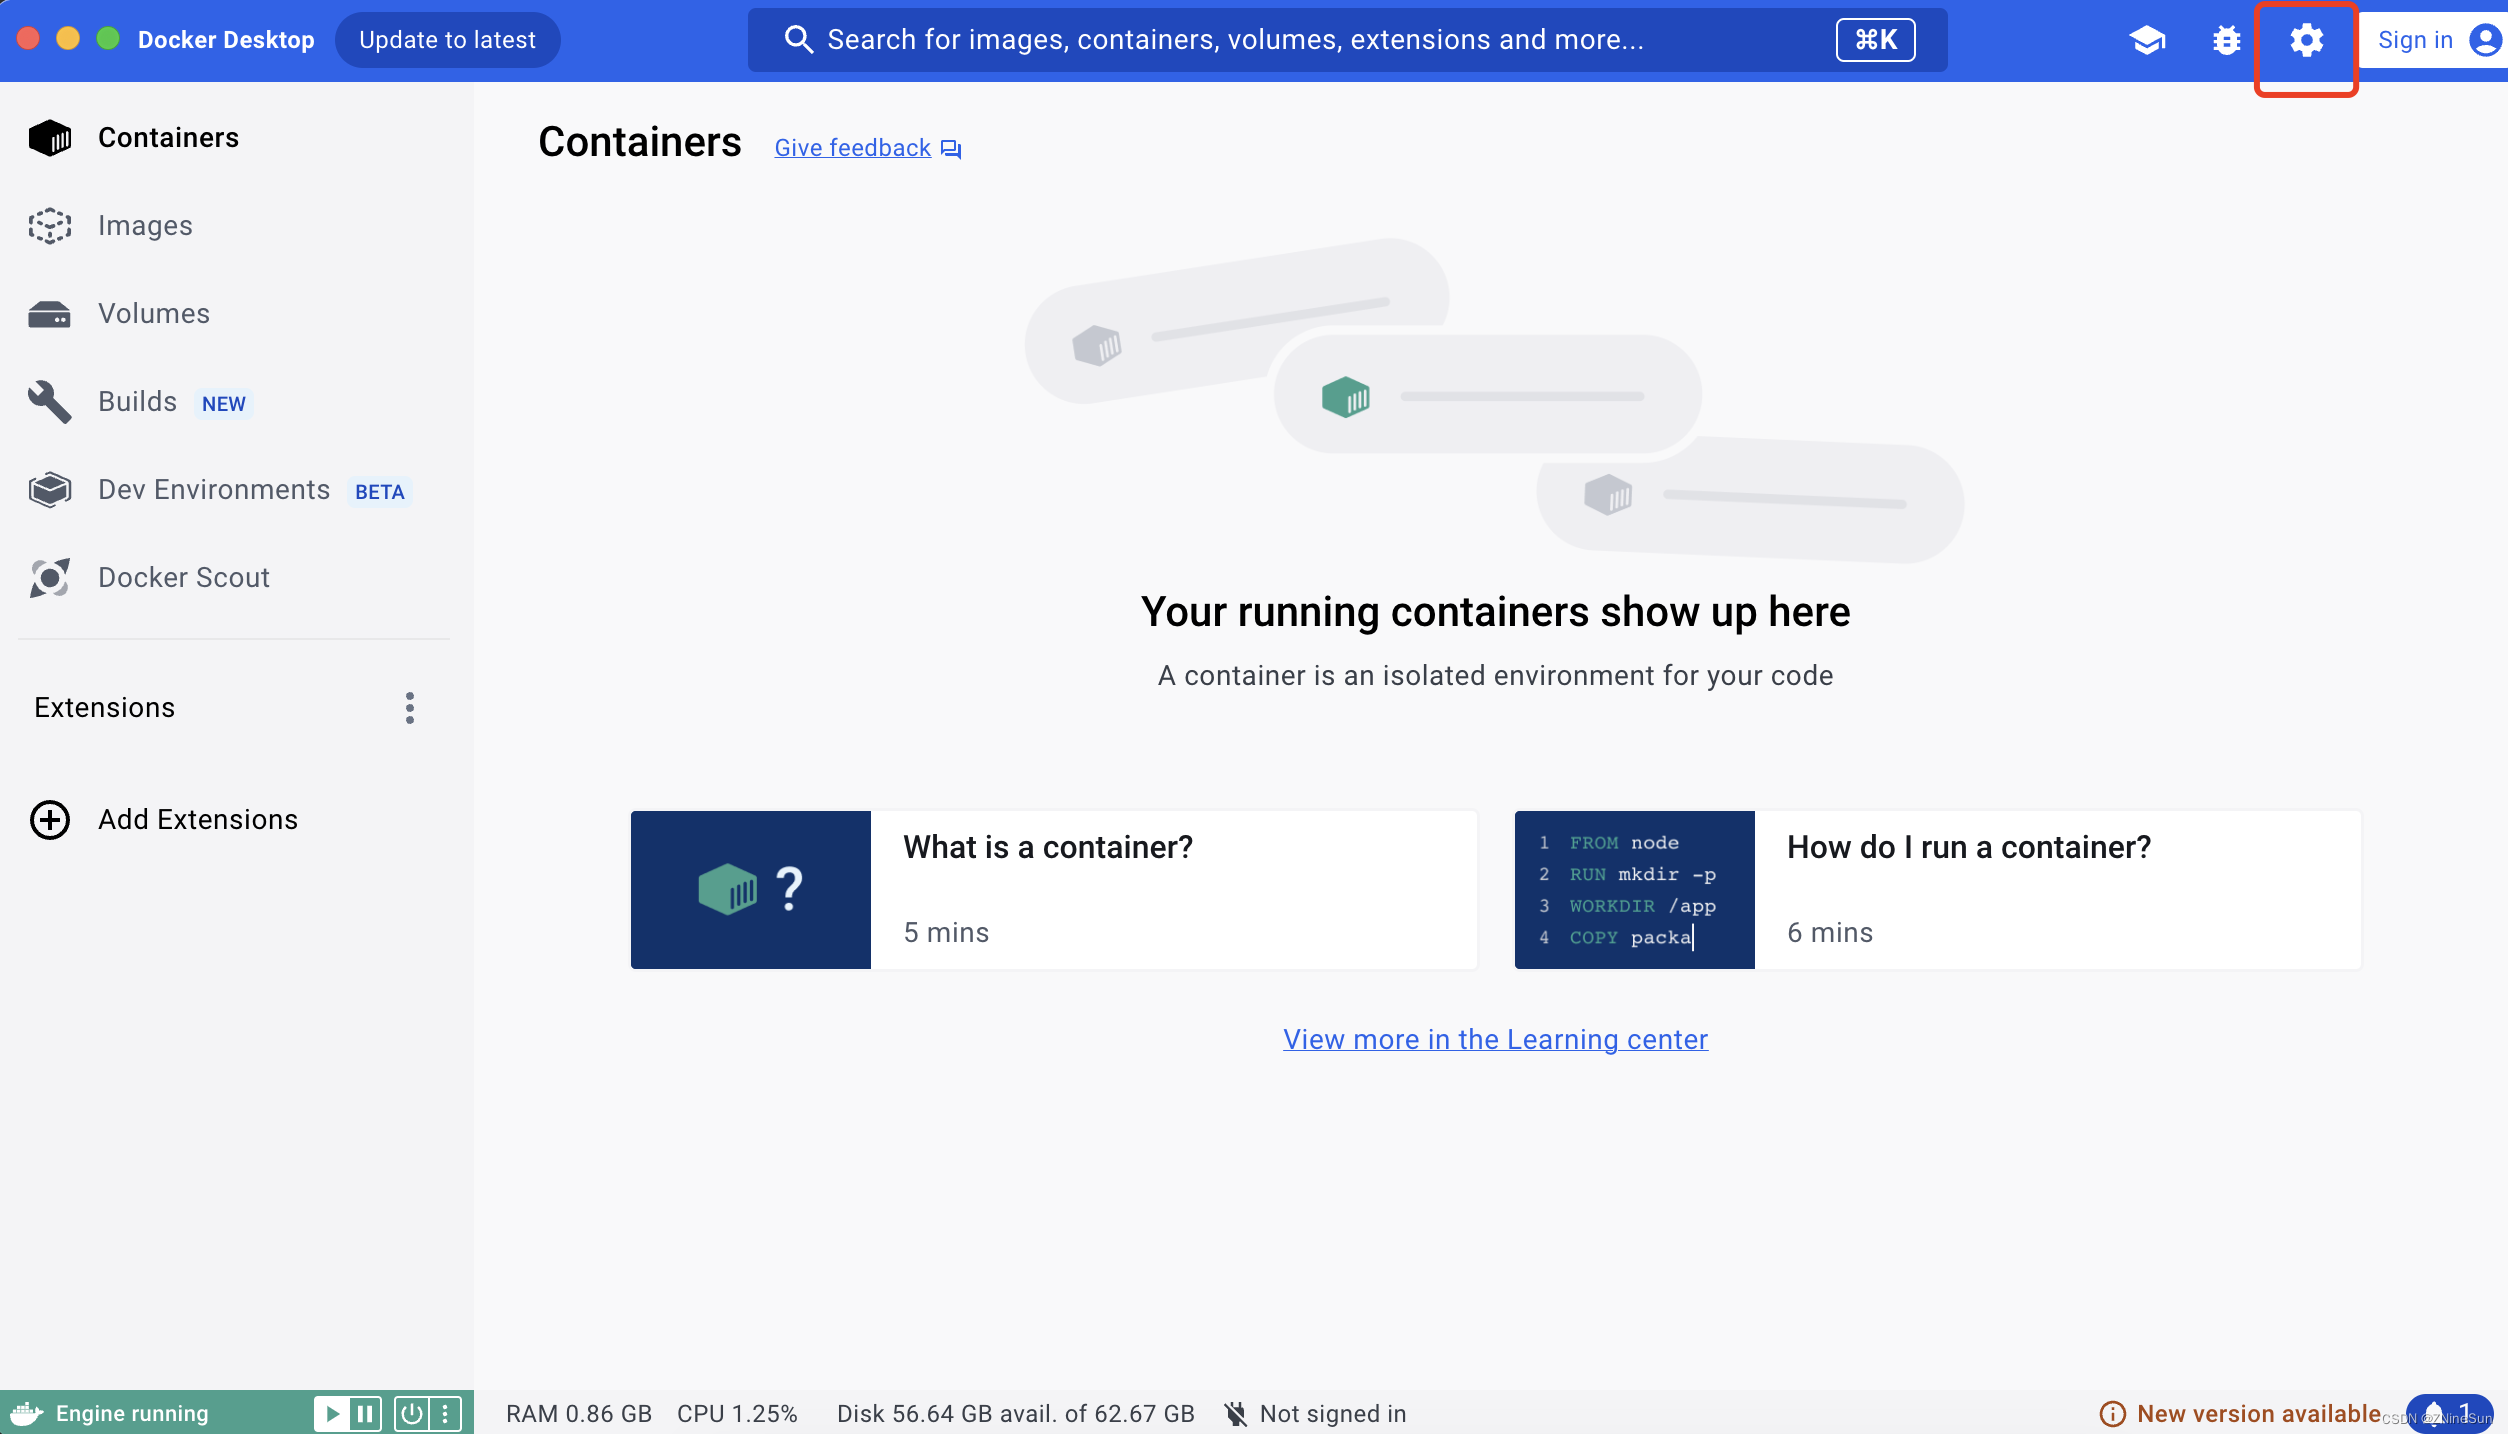Navigate to Images section
Viewport: 2508px width, 1434px height.
145,226
